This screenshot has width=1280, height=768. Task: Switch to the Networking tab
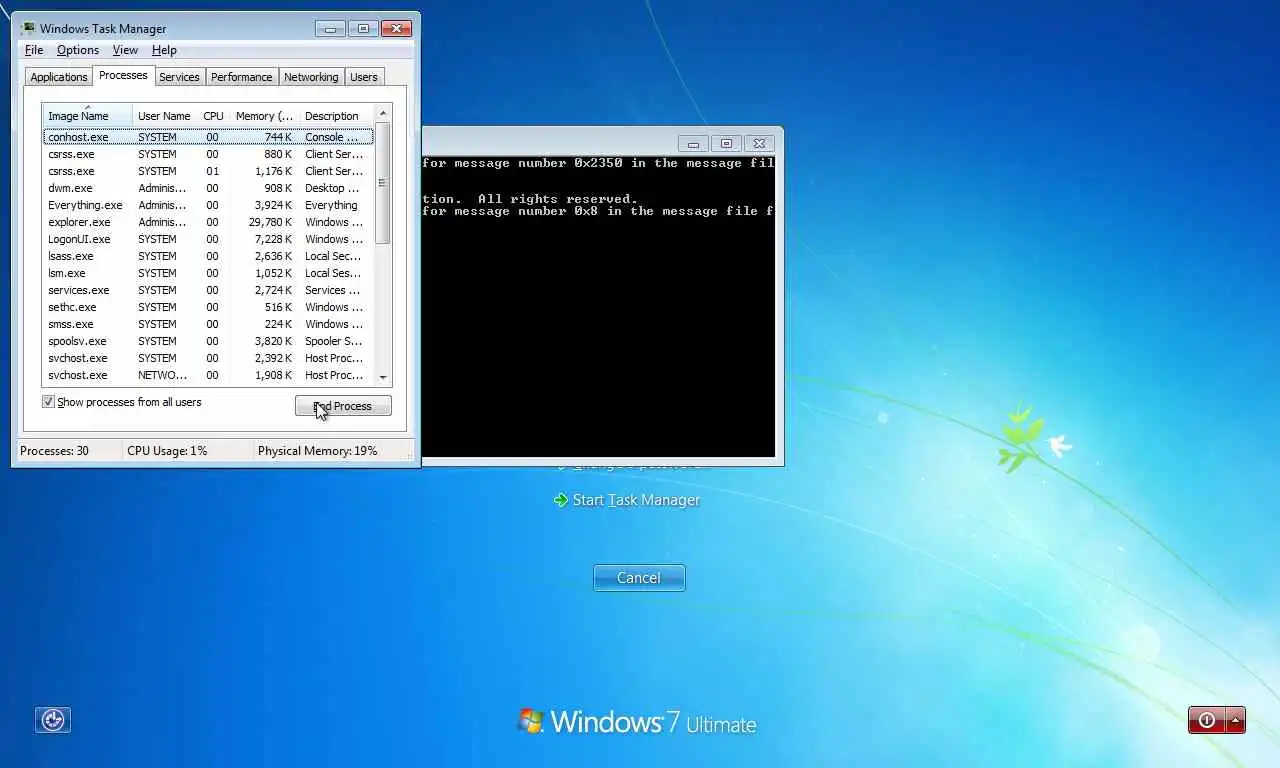[311, 77]
